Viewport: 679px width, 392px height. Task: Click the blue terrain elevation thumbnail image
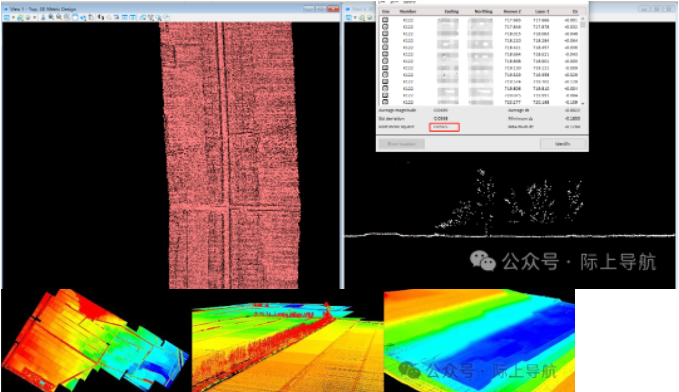click(479, 341)
